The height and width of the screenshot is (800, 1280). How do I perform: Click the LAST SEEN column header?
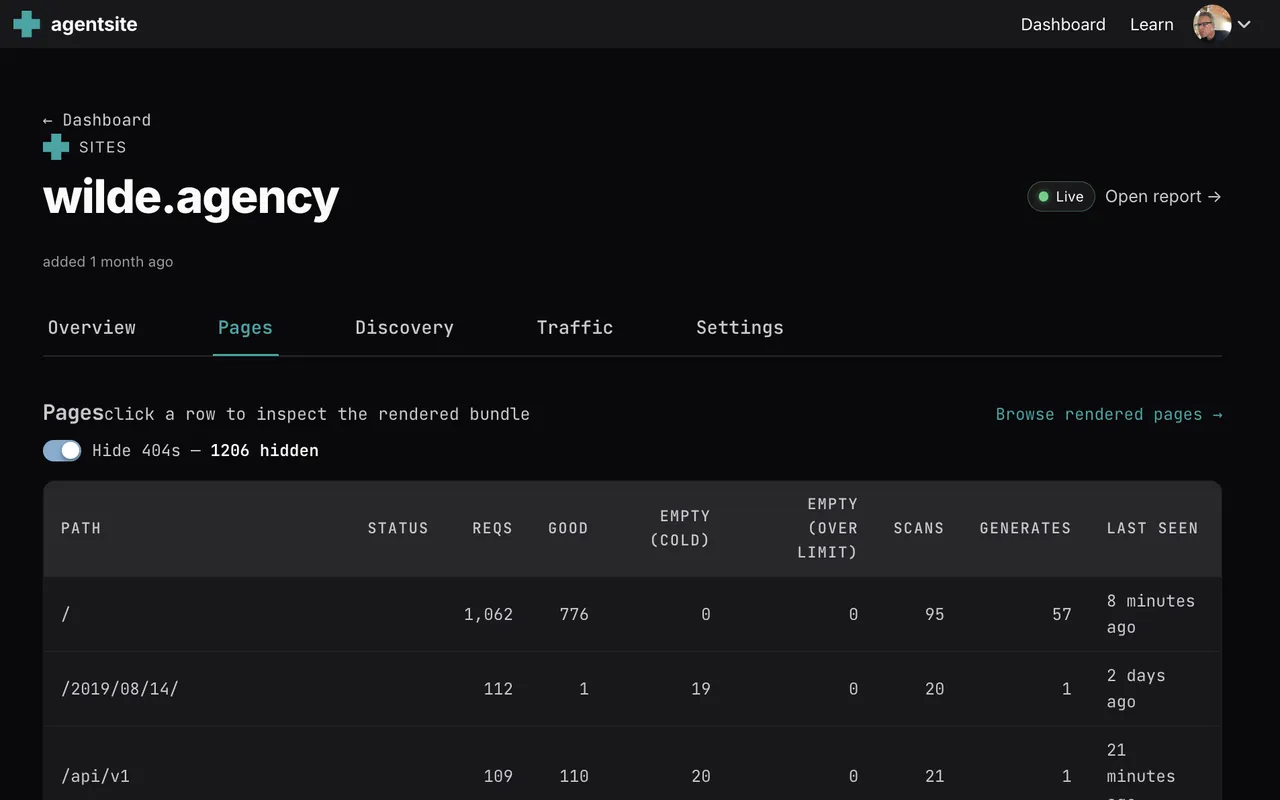pos(1152,528)
